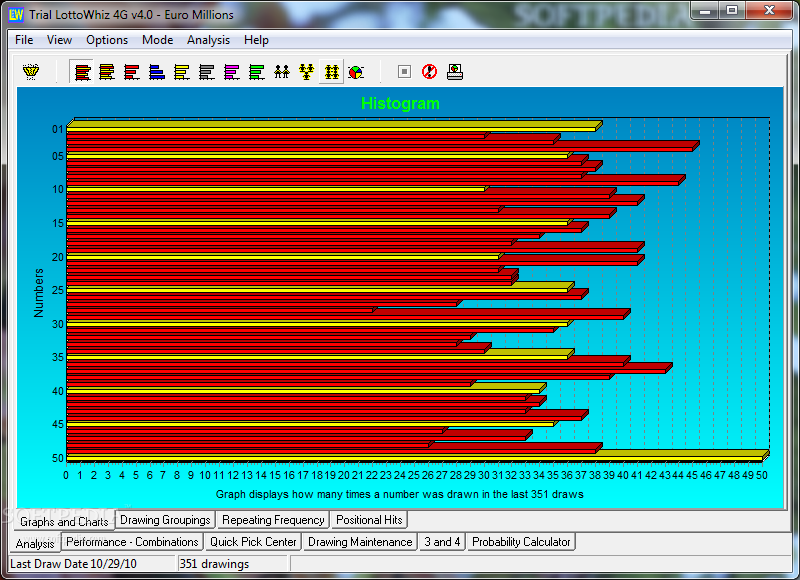Viewport: 800px width, 580px height.
Task: Click the three-people triplets icon
Action: [307, 72]
